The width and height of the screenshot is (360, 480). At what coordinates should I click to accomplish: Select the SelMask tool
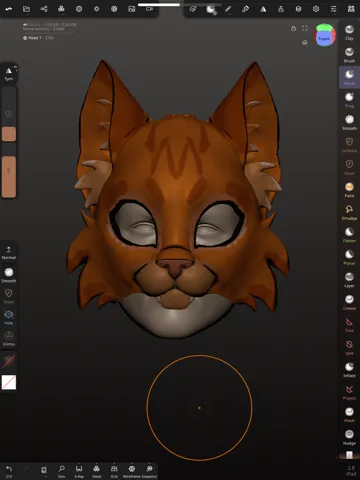pyautogui.click(x=349, y=145)
